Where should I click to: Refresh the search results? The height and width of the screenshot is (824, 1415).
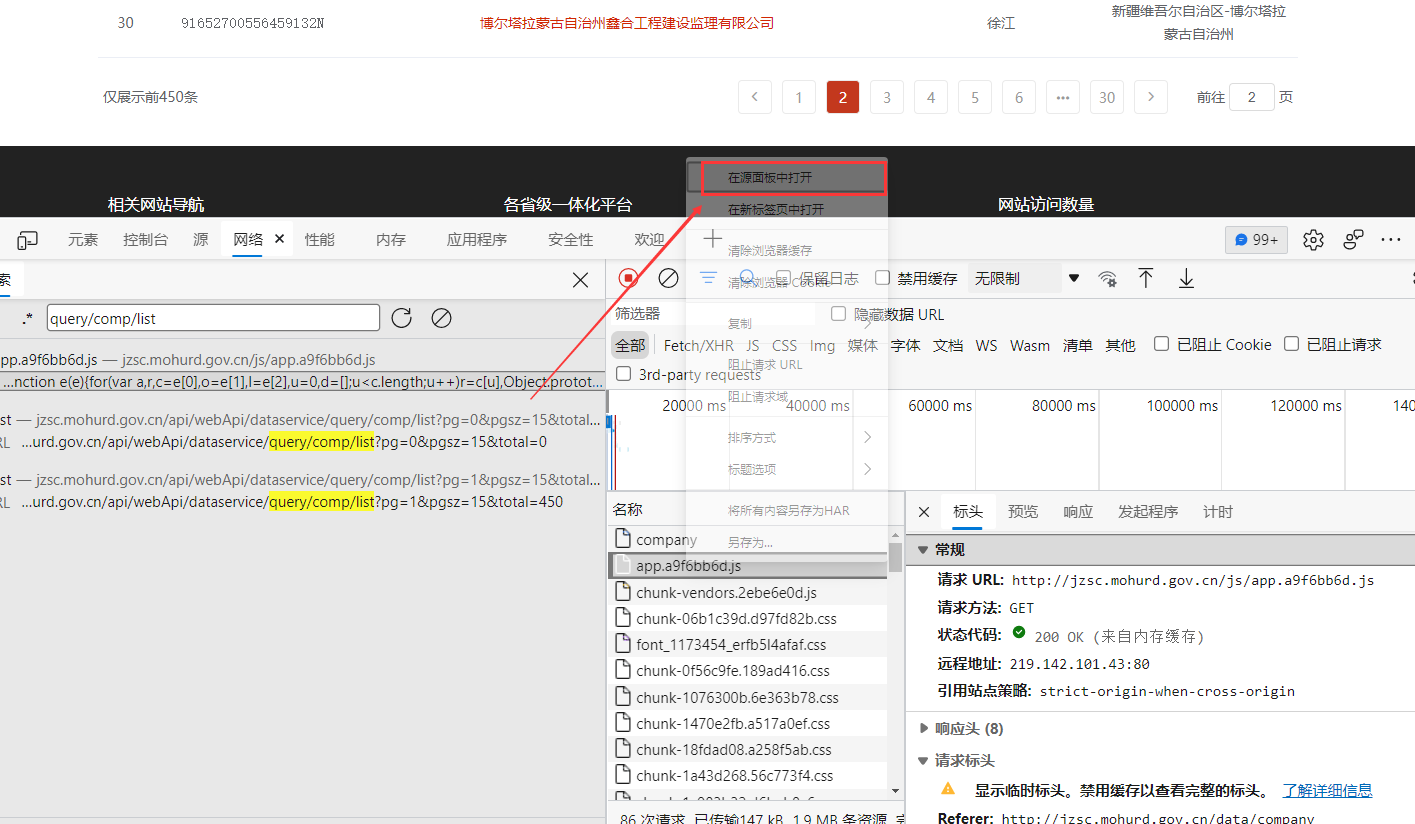coord(401,318)
